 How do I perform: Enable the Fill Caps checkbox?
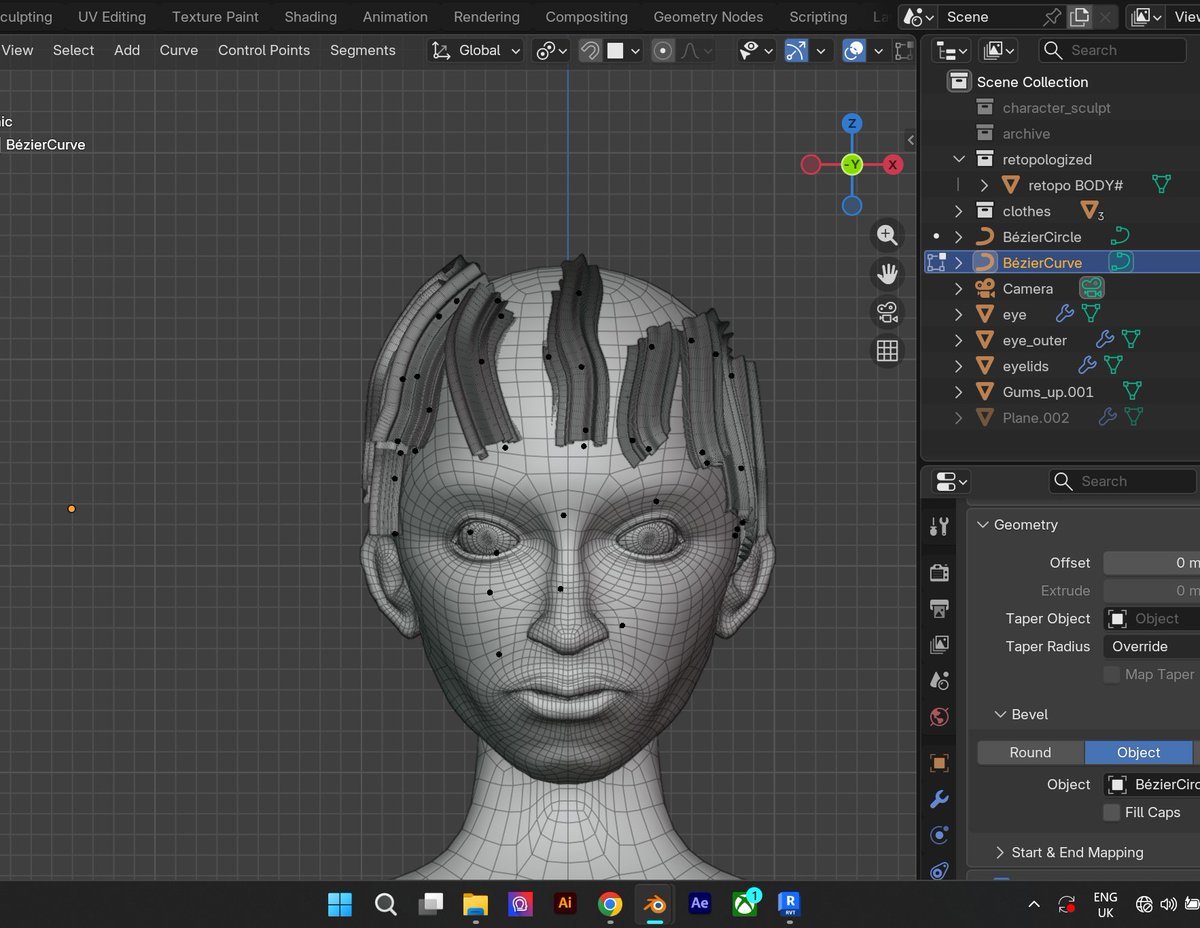click(x=1111, y=812)
